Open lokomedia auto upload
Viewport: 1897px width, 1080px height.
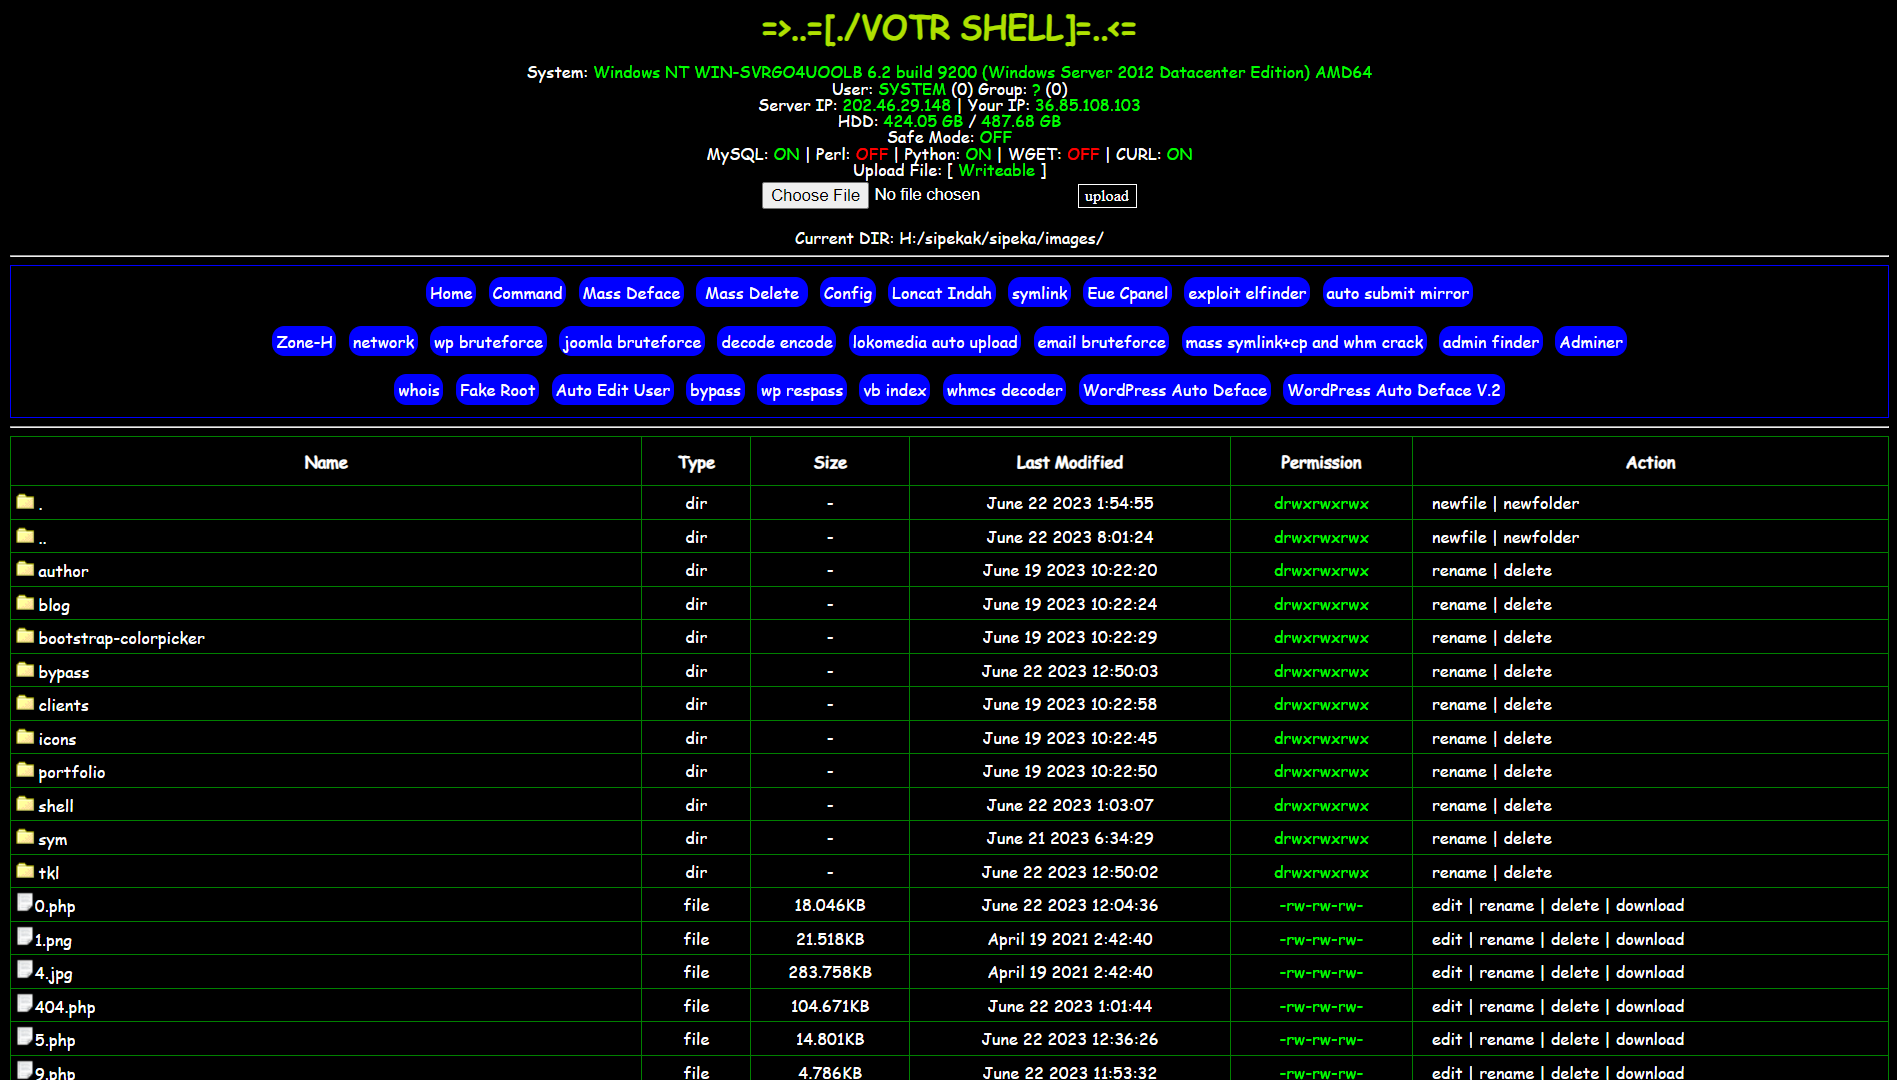coord(935,342)
